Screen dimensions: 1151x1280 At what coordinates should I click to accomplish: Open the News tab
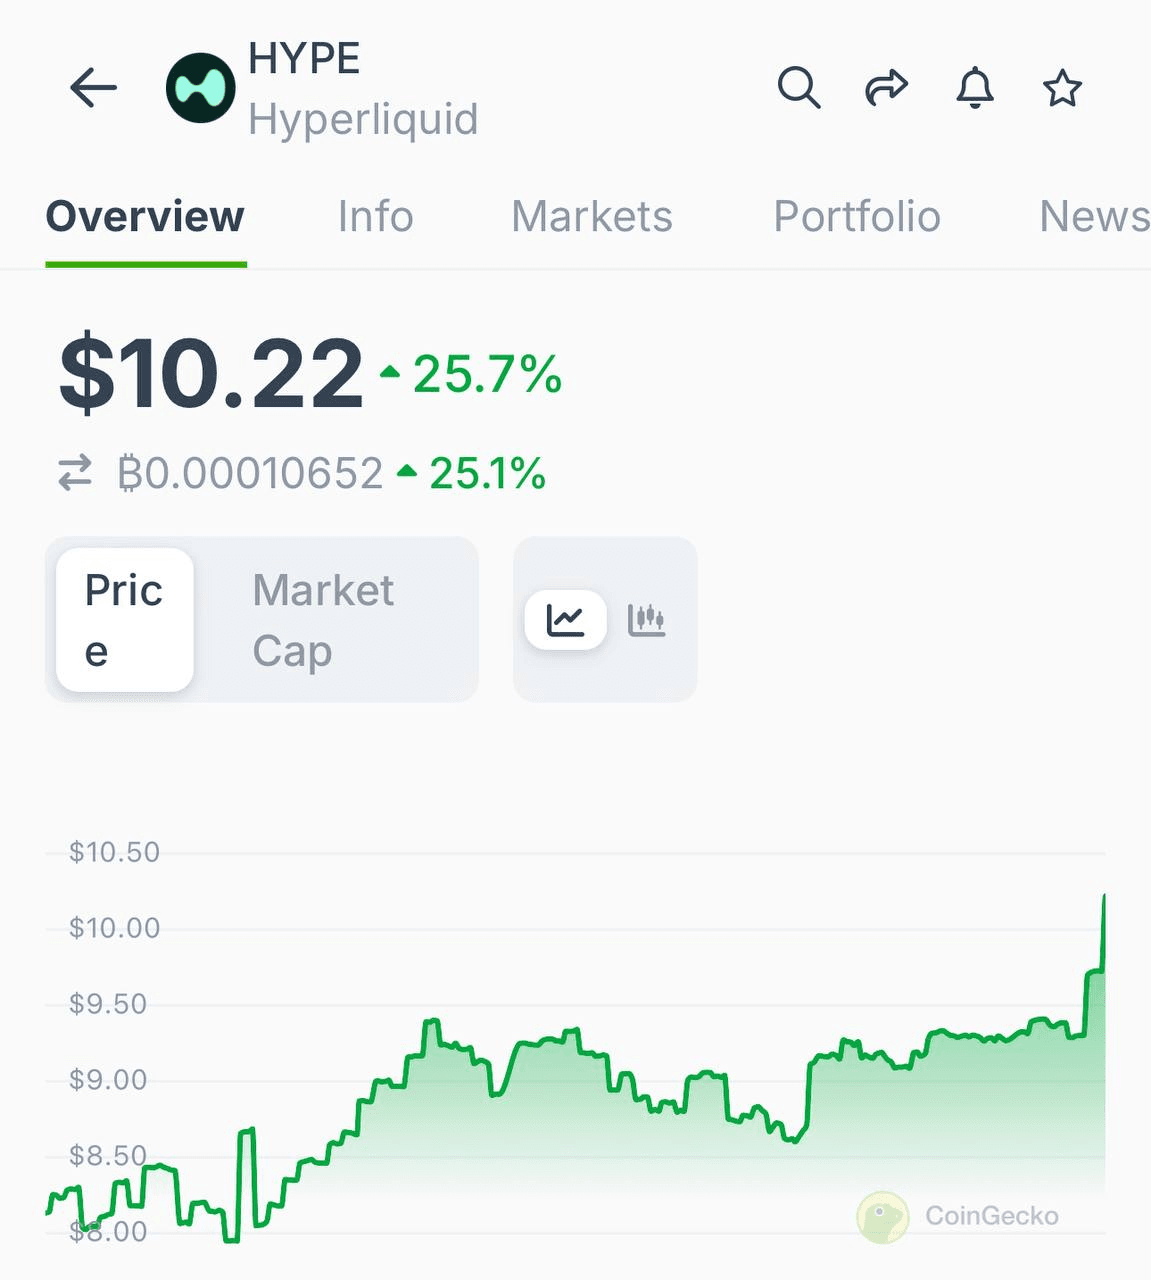point(1094,216)
